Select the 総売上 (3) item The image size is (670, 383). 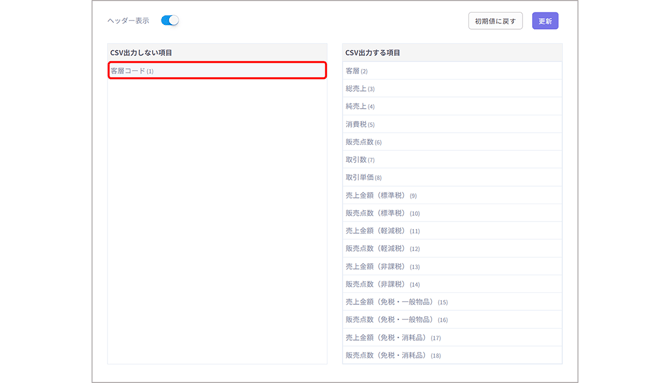tap(452, 88)
